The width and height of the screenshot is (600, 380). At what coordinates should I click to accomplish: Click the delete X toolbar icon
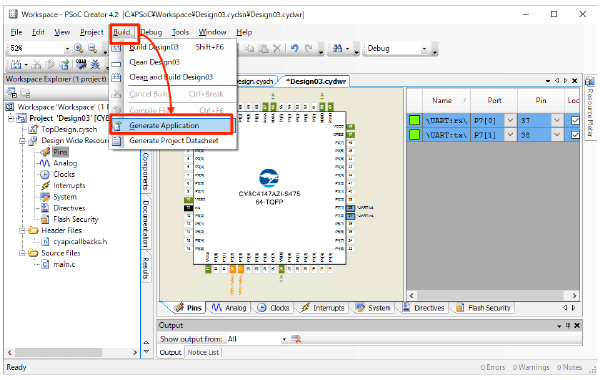click(x=277, y=48)
